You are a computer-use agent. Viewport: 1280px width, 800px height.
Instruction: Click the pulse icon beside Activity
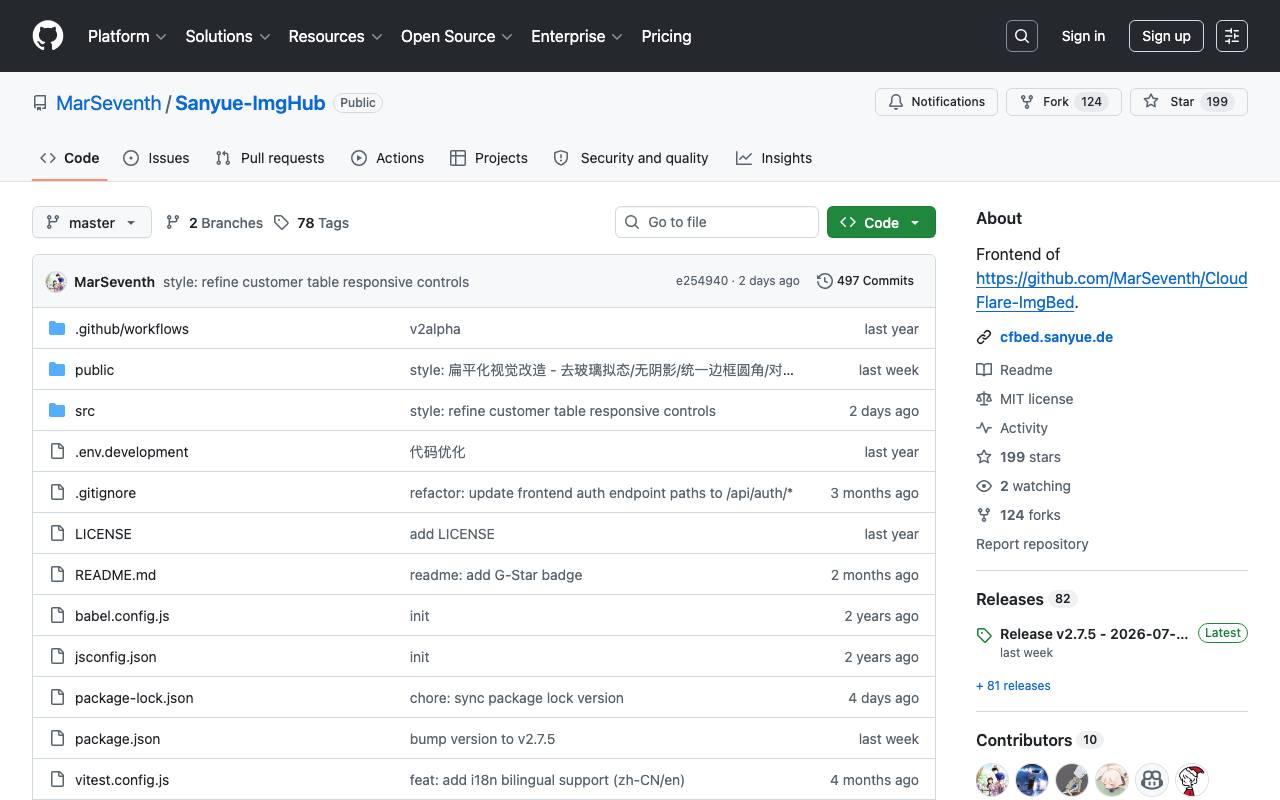pos(984,428)
